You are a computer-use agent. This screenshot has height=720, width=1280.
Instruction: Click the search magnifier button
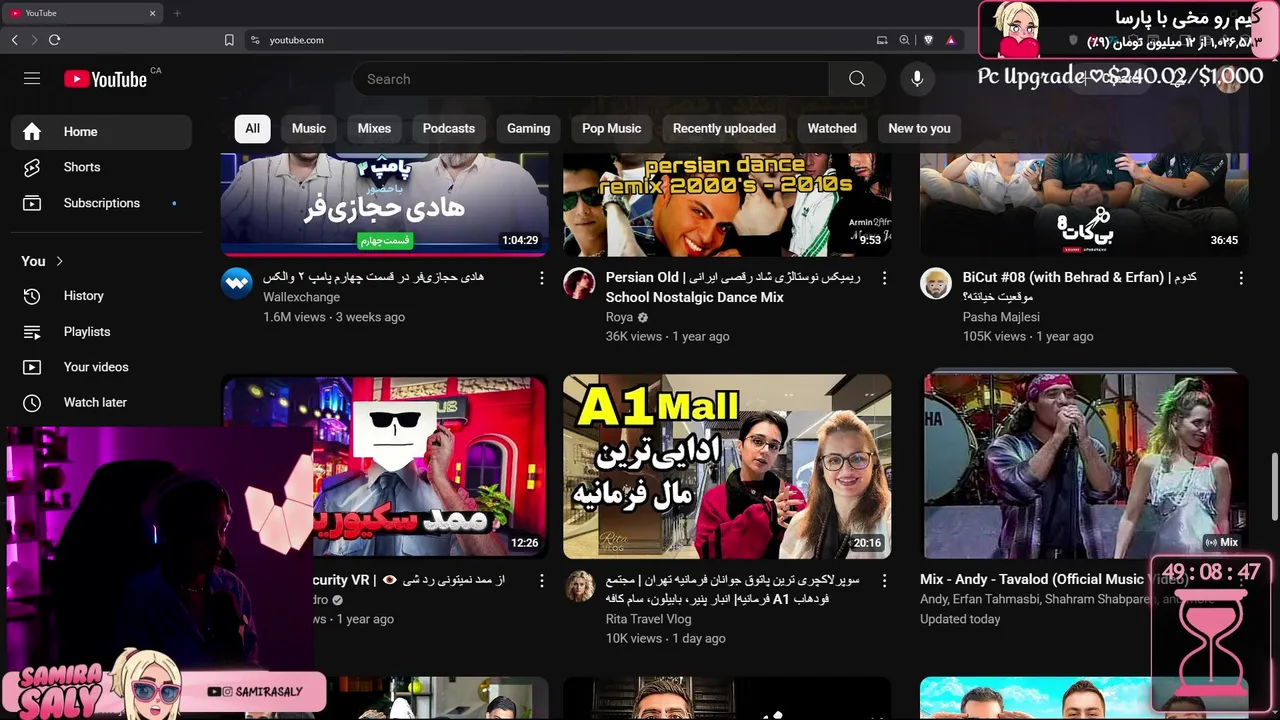coord(857,79)
